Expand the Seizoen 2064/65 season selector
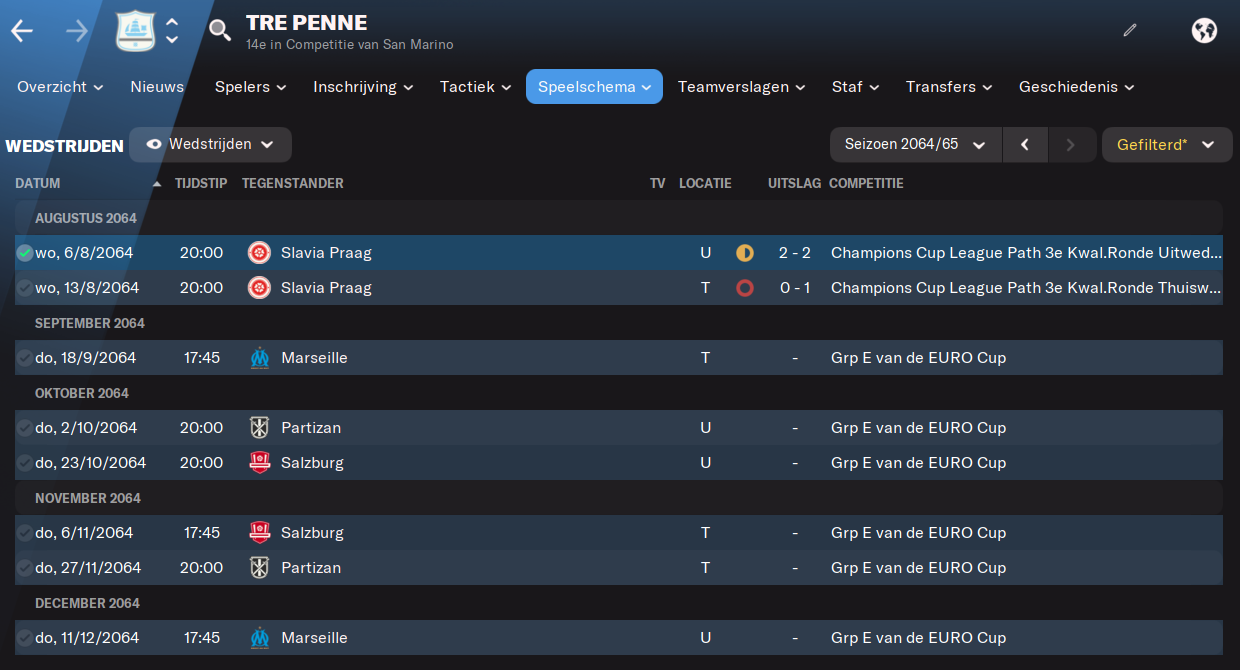This screenshot has height=670, width=1240. [x=916, y=145]
